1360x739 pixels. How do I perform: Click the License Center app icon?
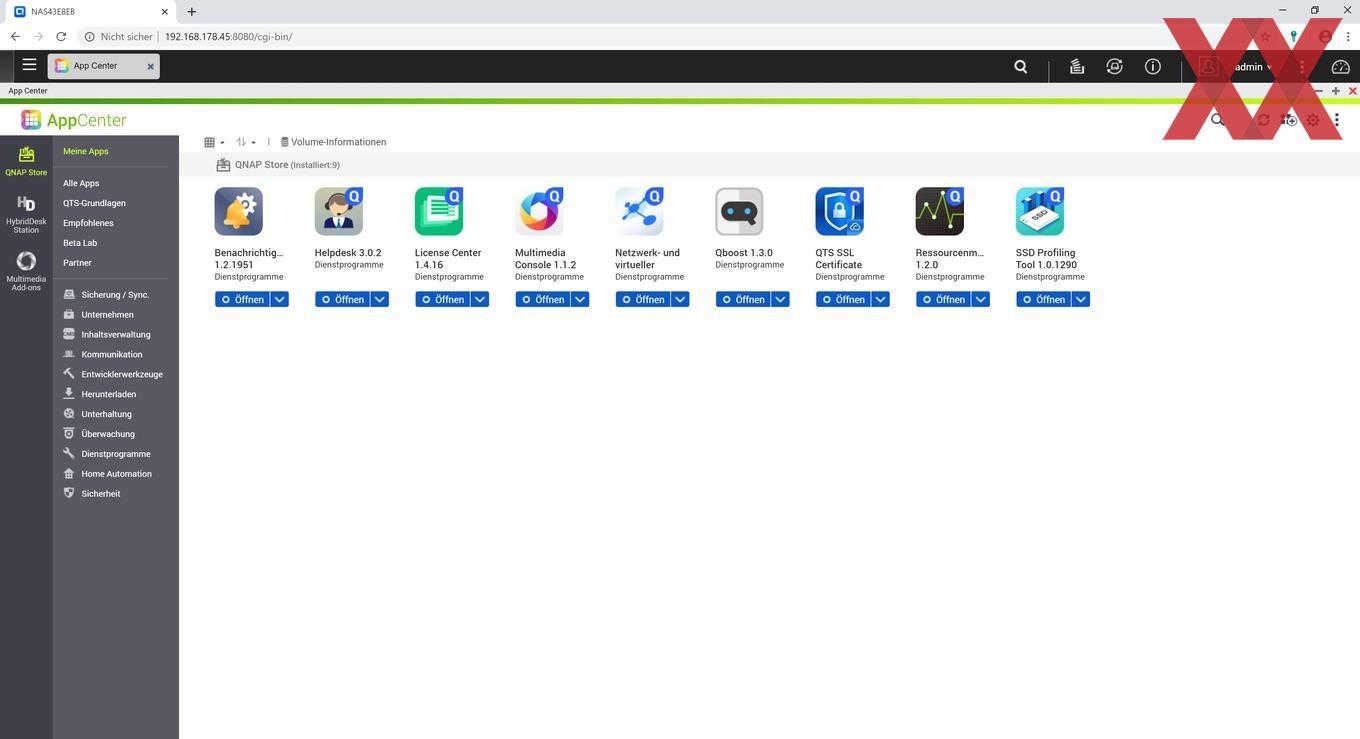click(439, 212)
